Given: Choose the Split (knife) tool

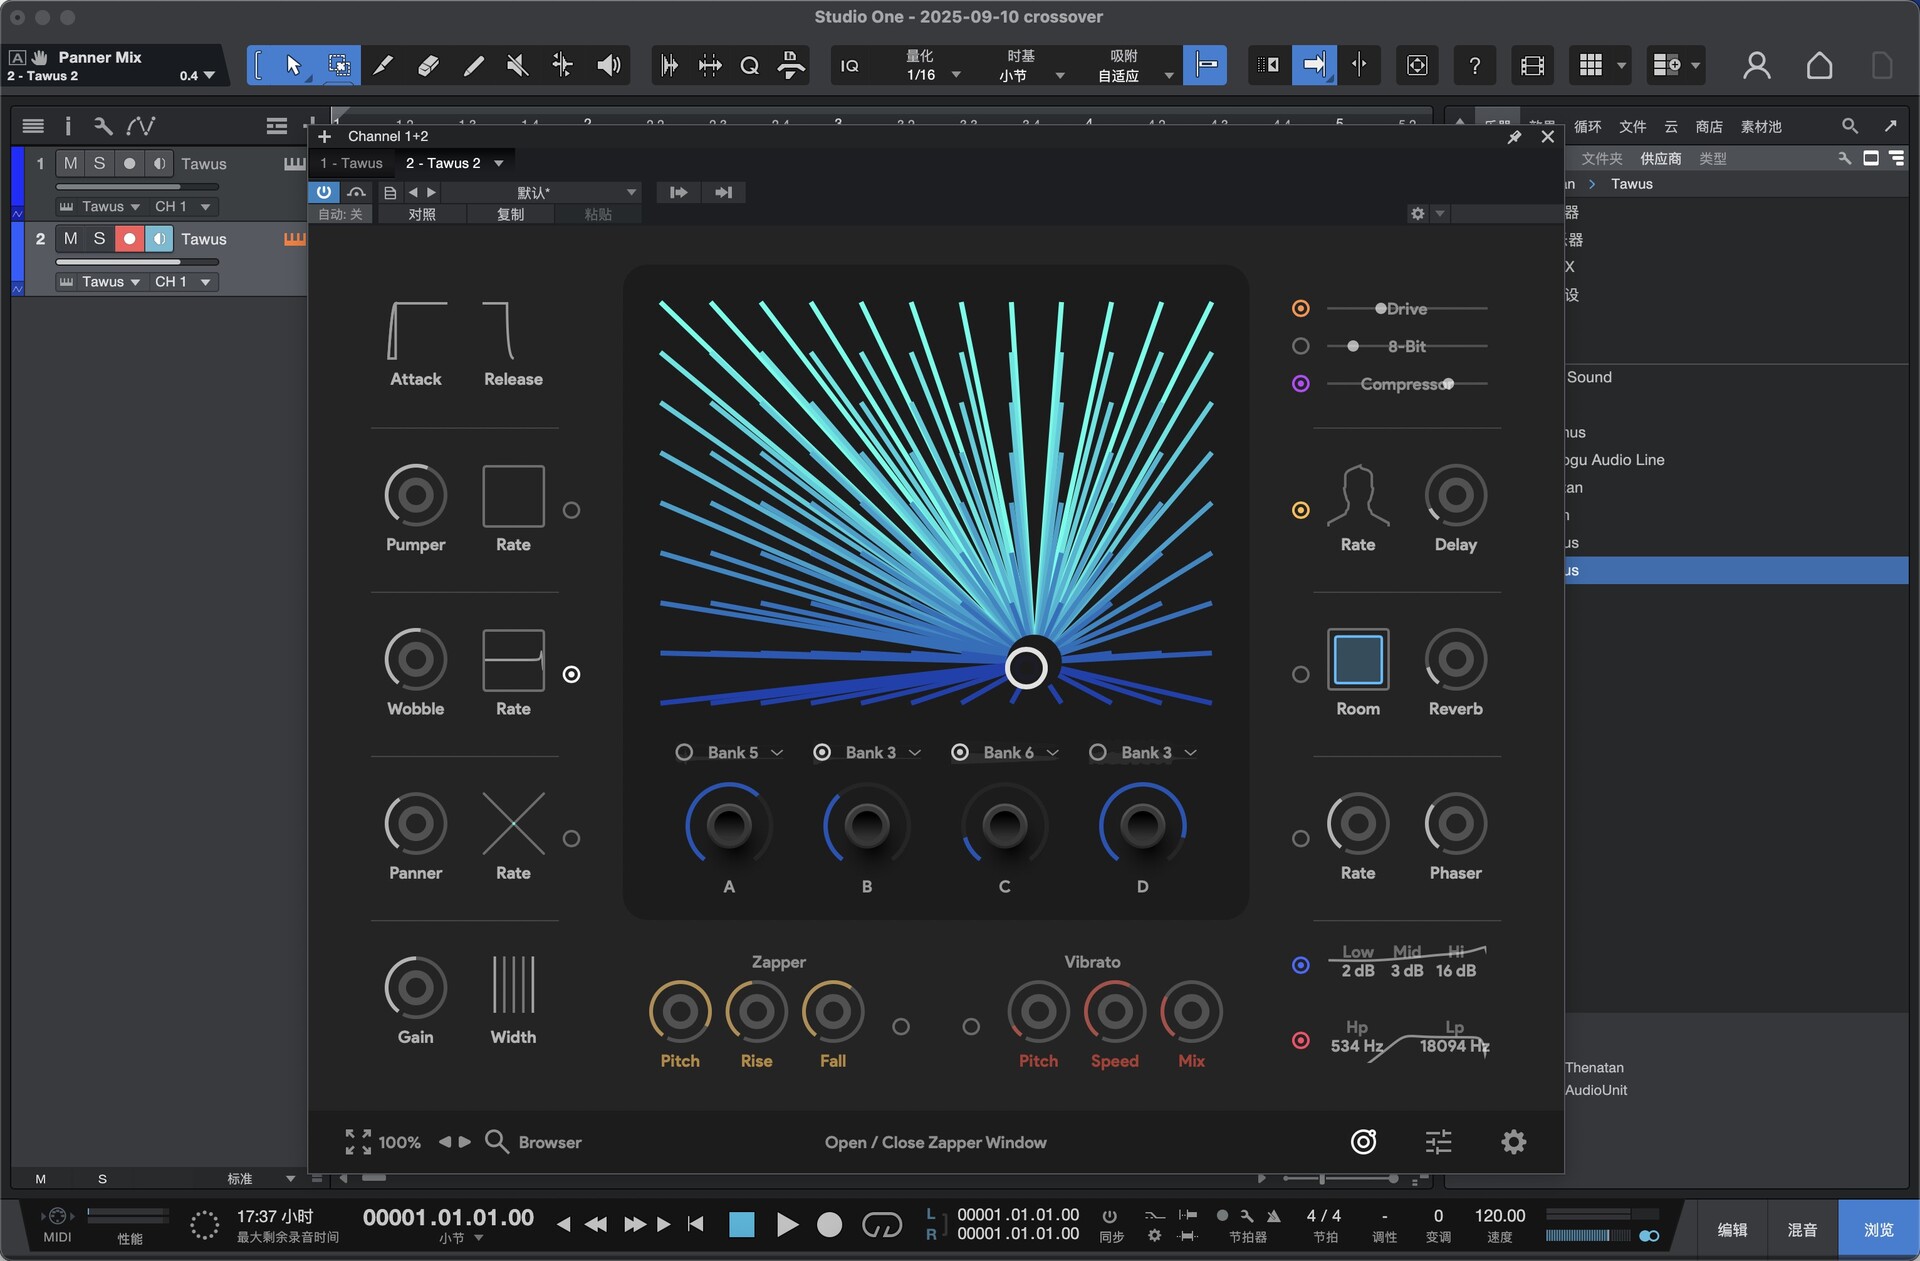Looking at the screenshot, I should [x=383, y=65].
